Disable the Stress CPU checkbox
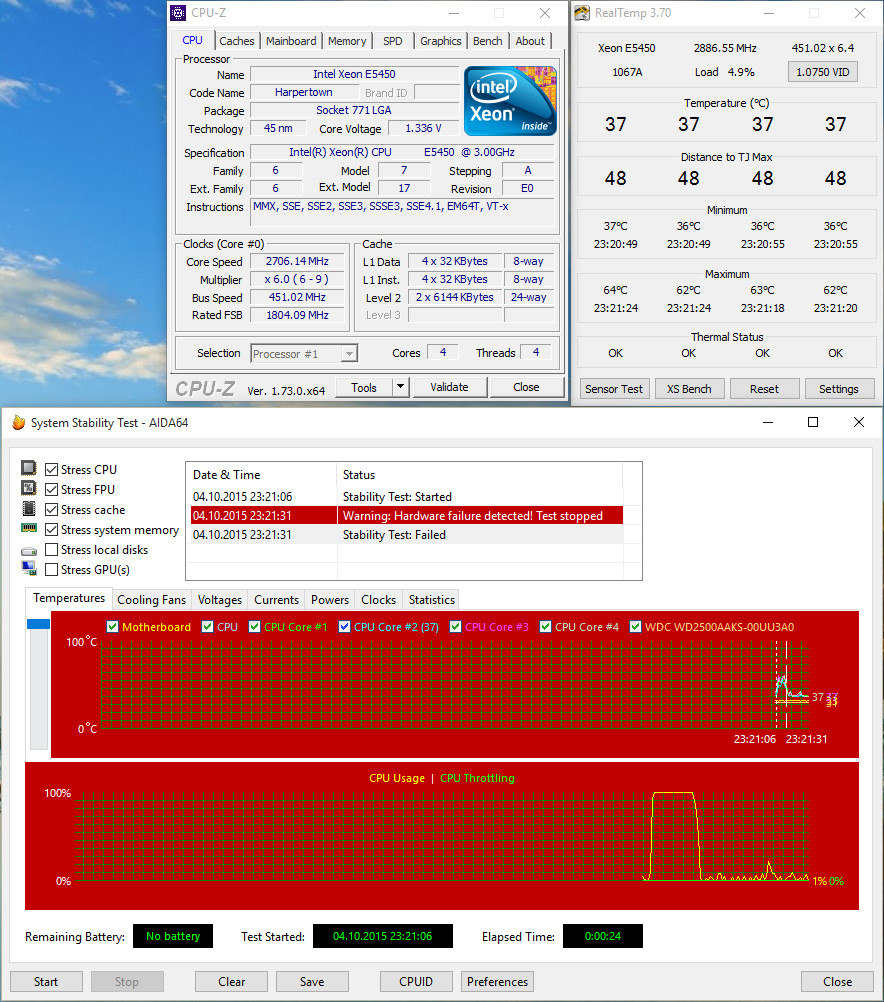 (52, 470)
